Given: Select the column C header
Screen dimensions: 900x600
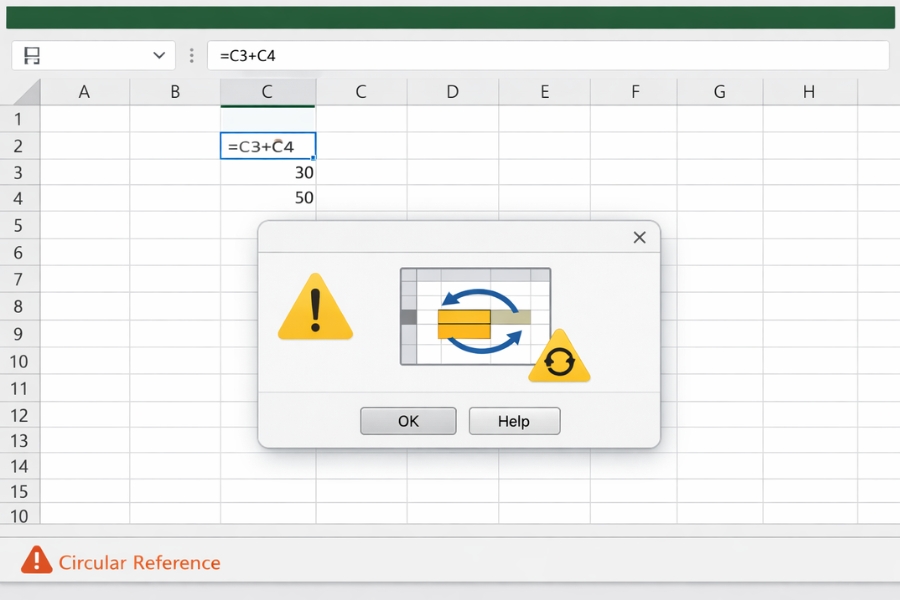Looking at the screenshot, I should [267, 90].
